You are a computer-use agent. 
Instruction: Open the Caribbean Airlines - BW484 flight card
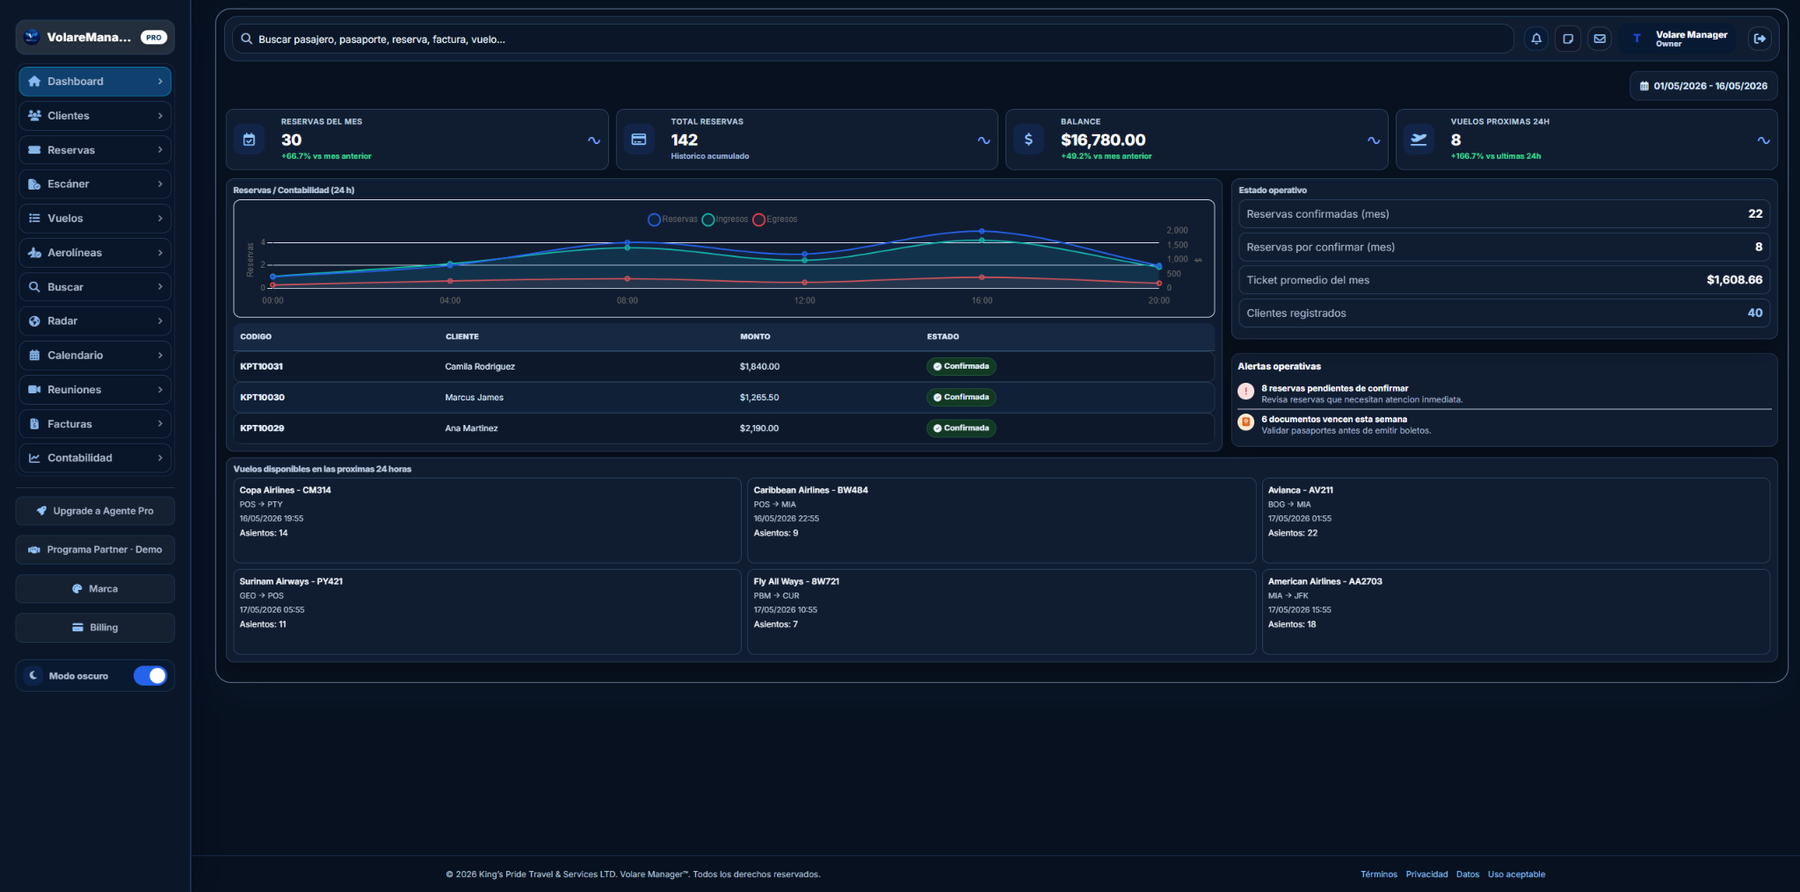1001,520
